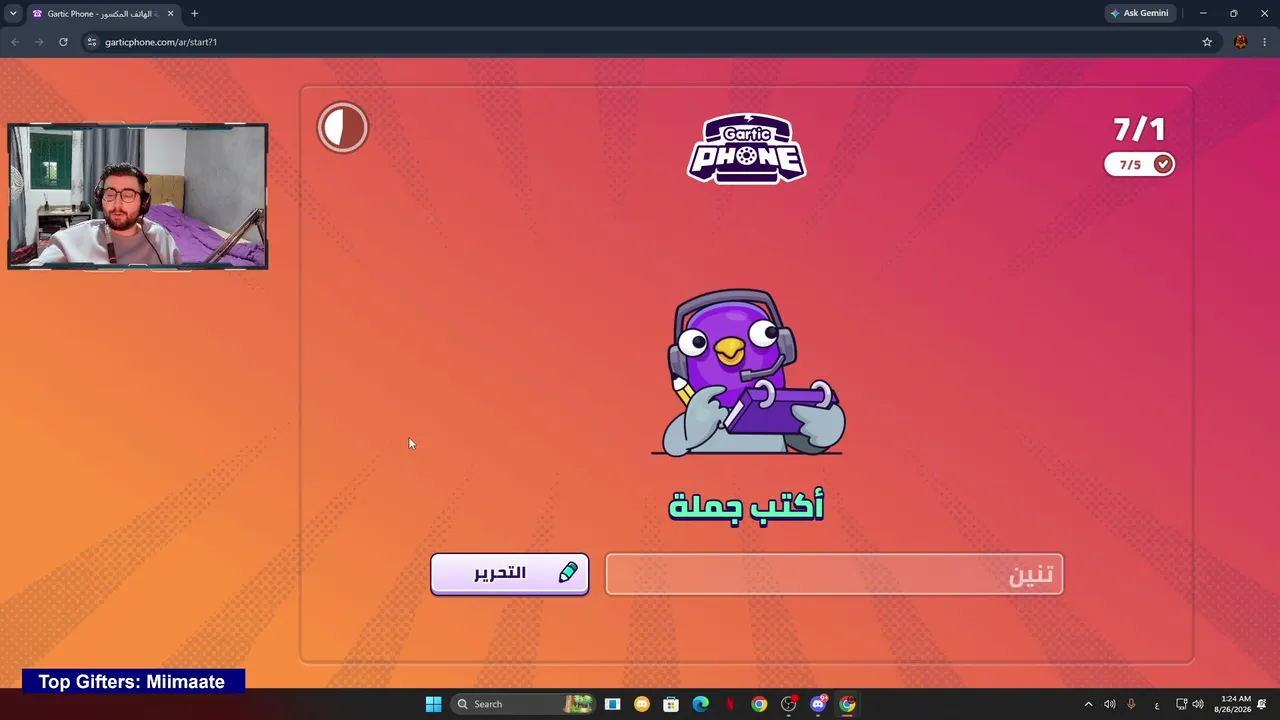Go forward to the next page

click(39, 42)
